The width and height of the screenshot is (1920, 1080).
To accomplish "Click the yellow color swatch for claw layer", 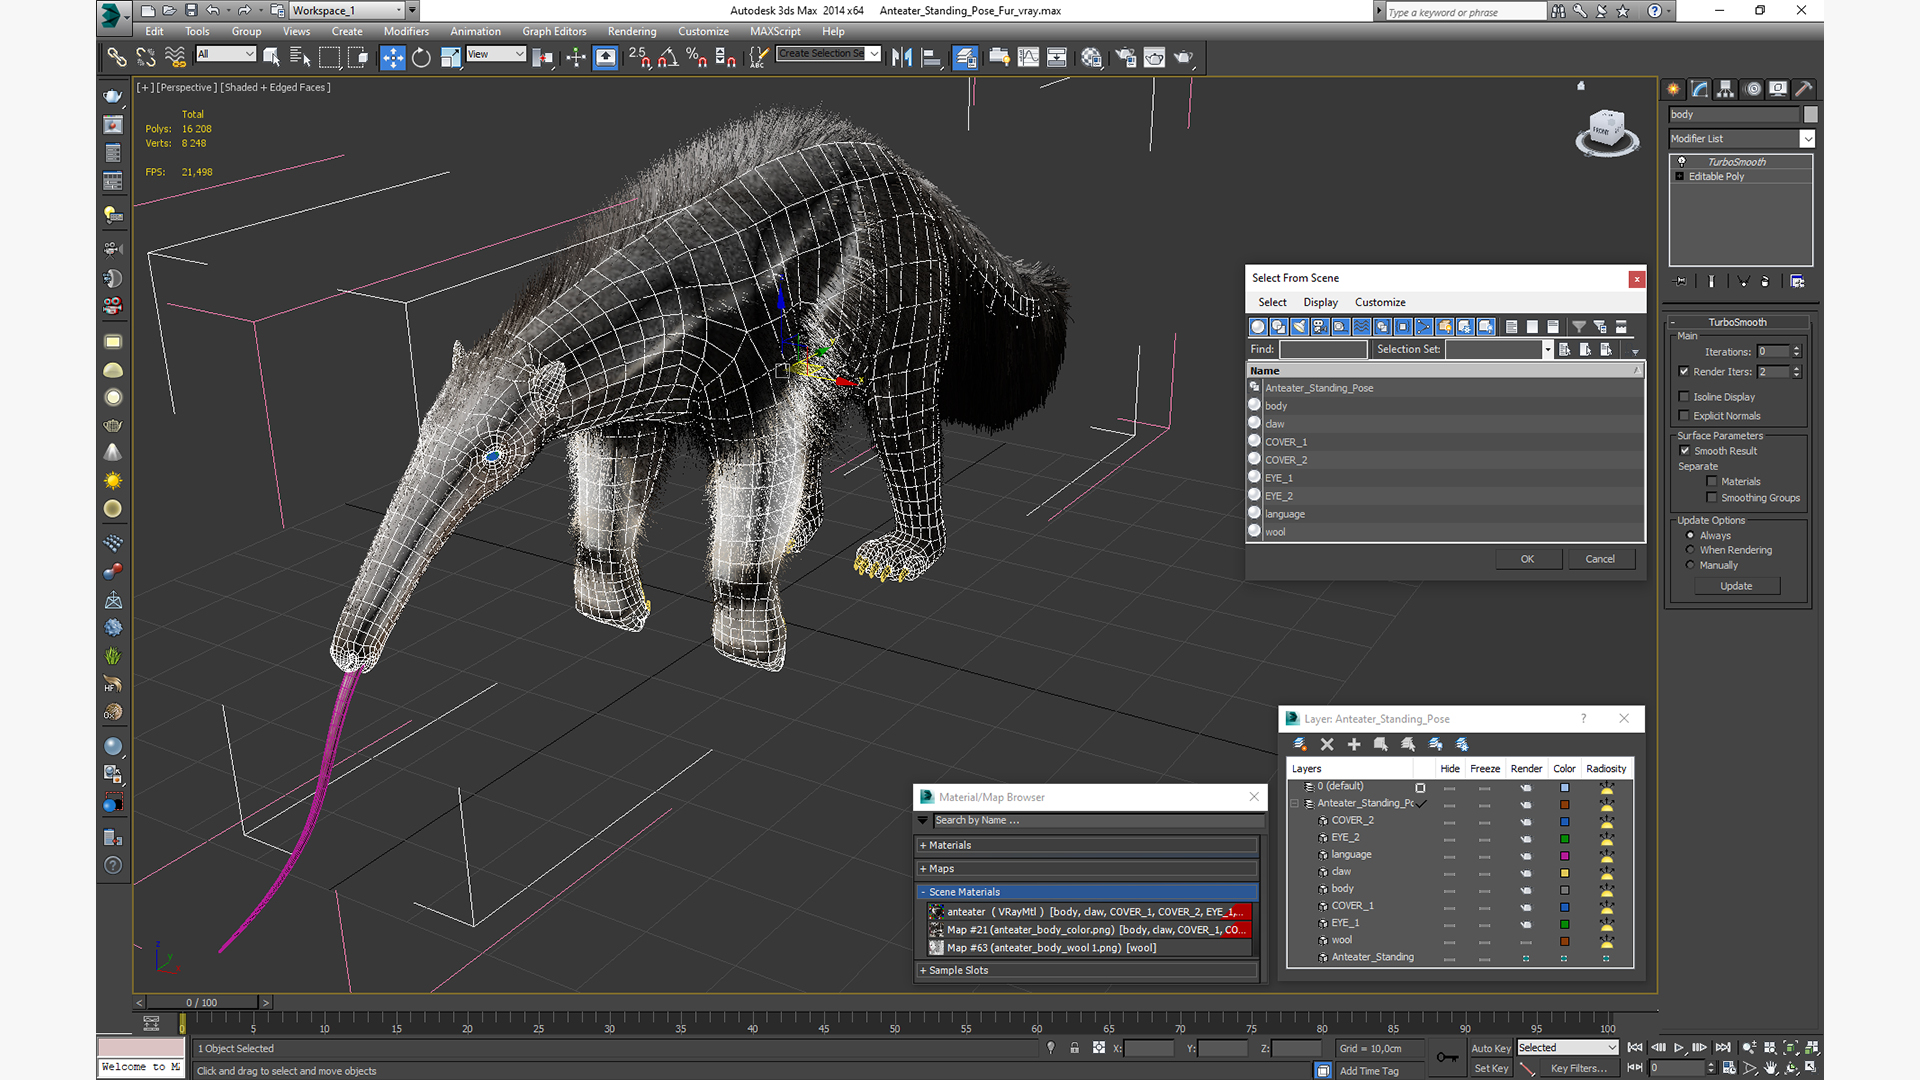I will point(1565,873).
